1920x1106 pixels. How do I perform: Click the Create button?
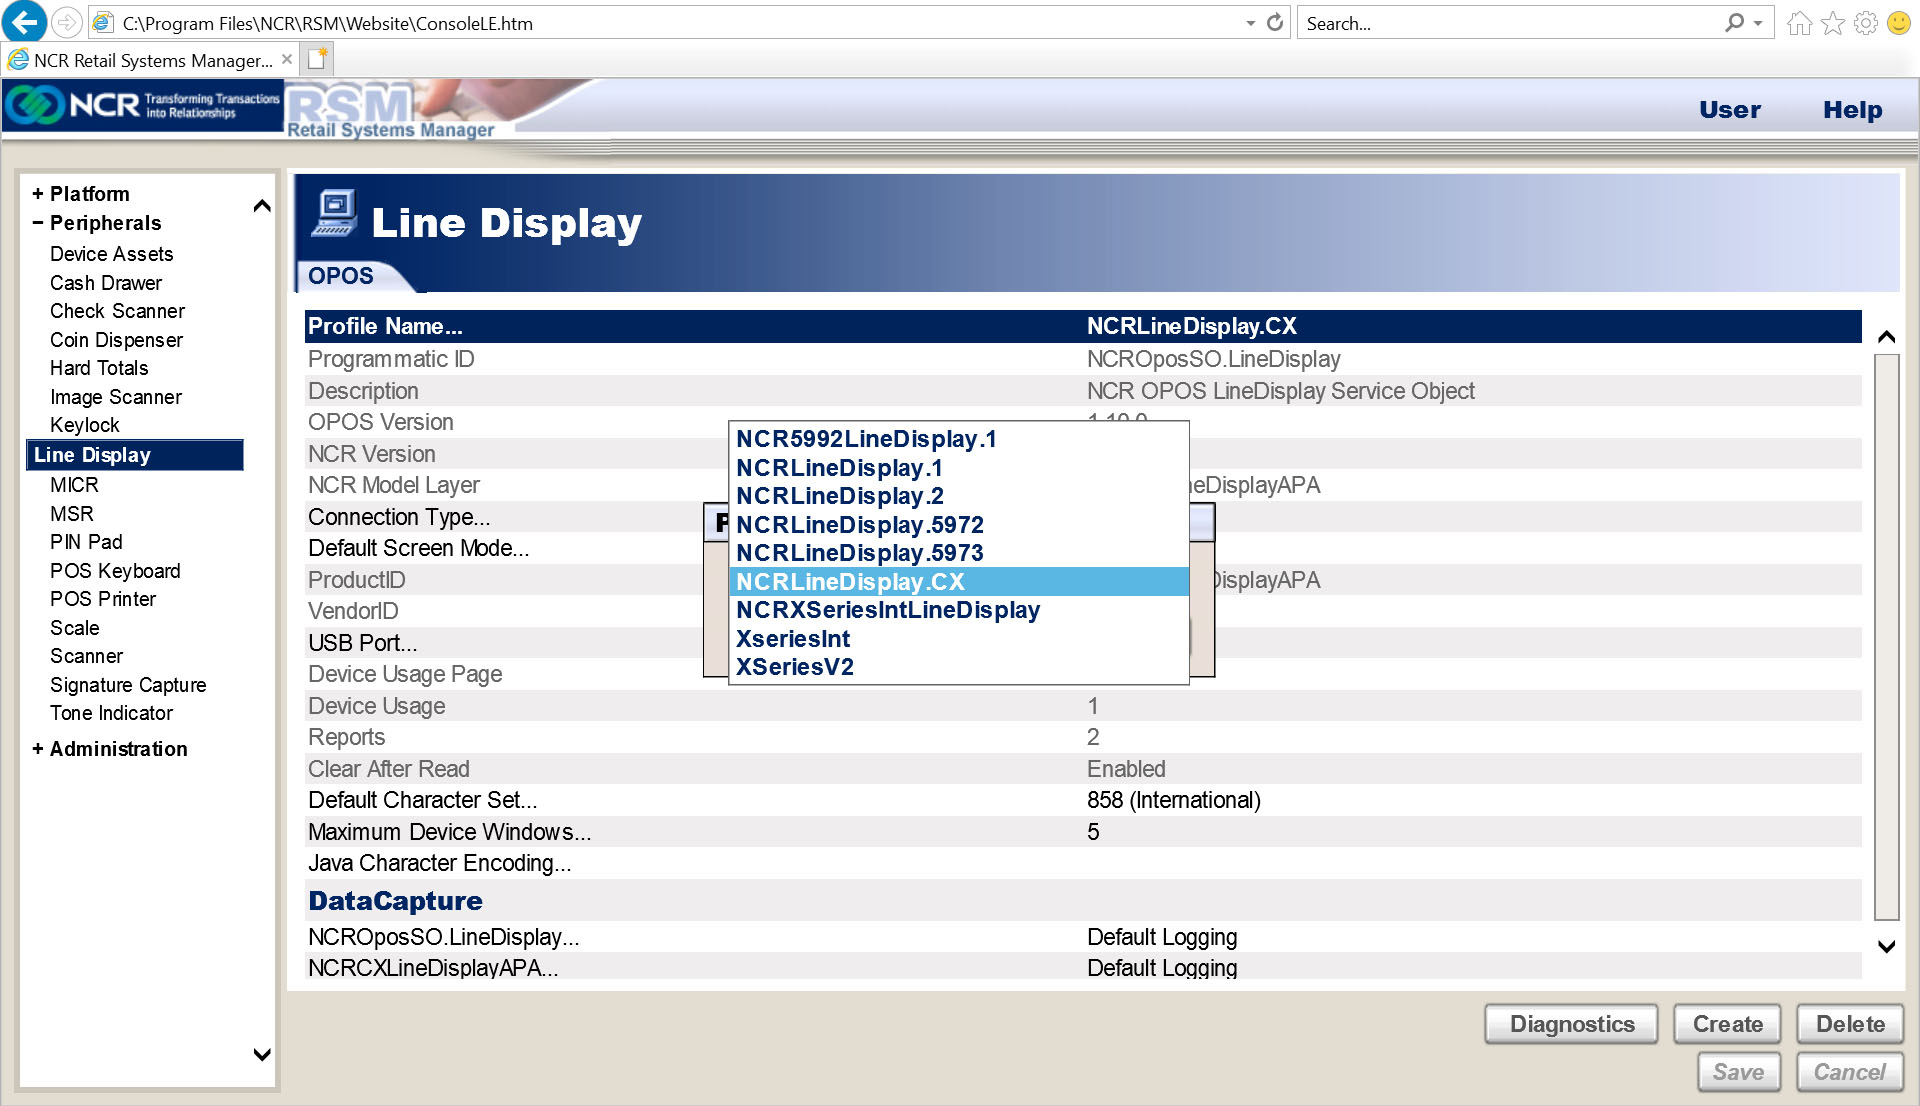1727,1023
